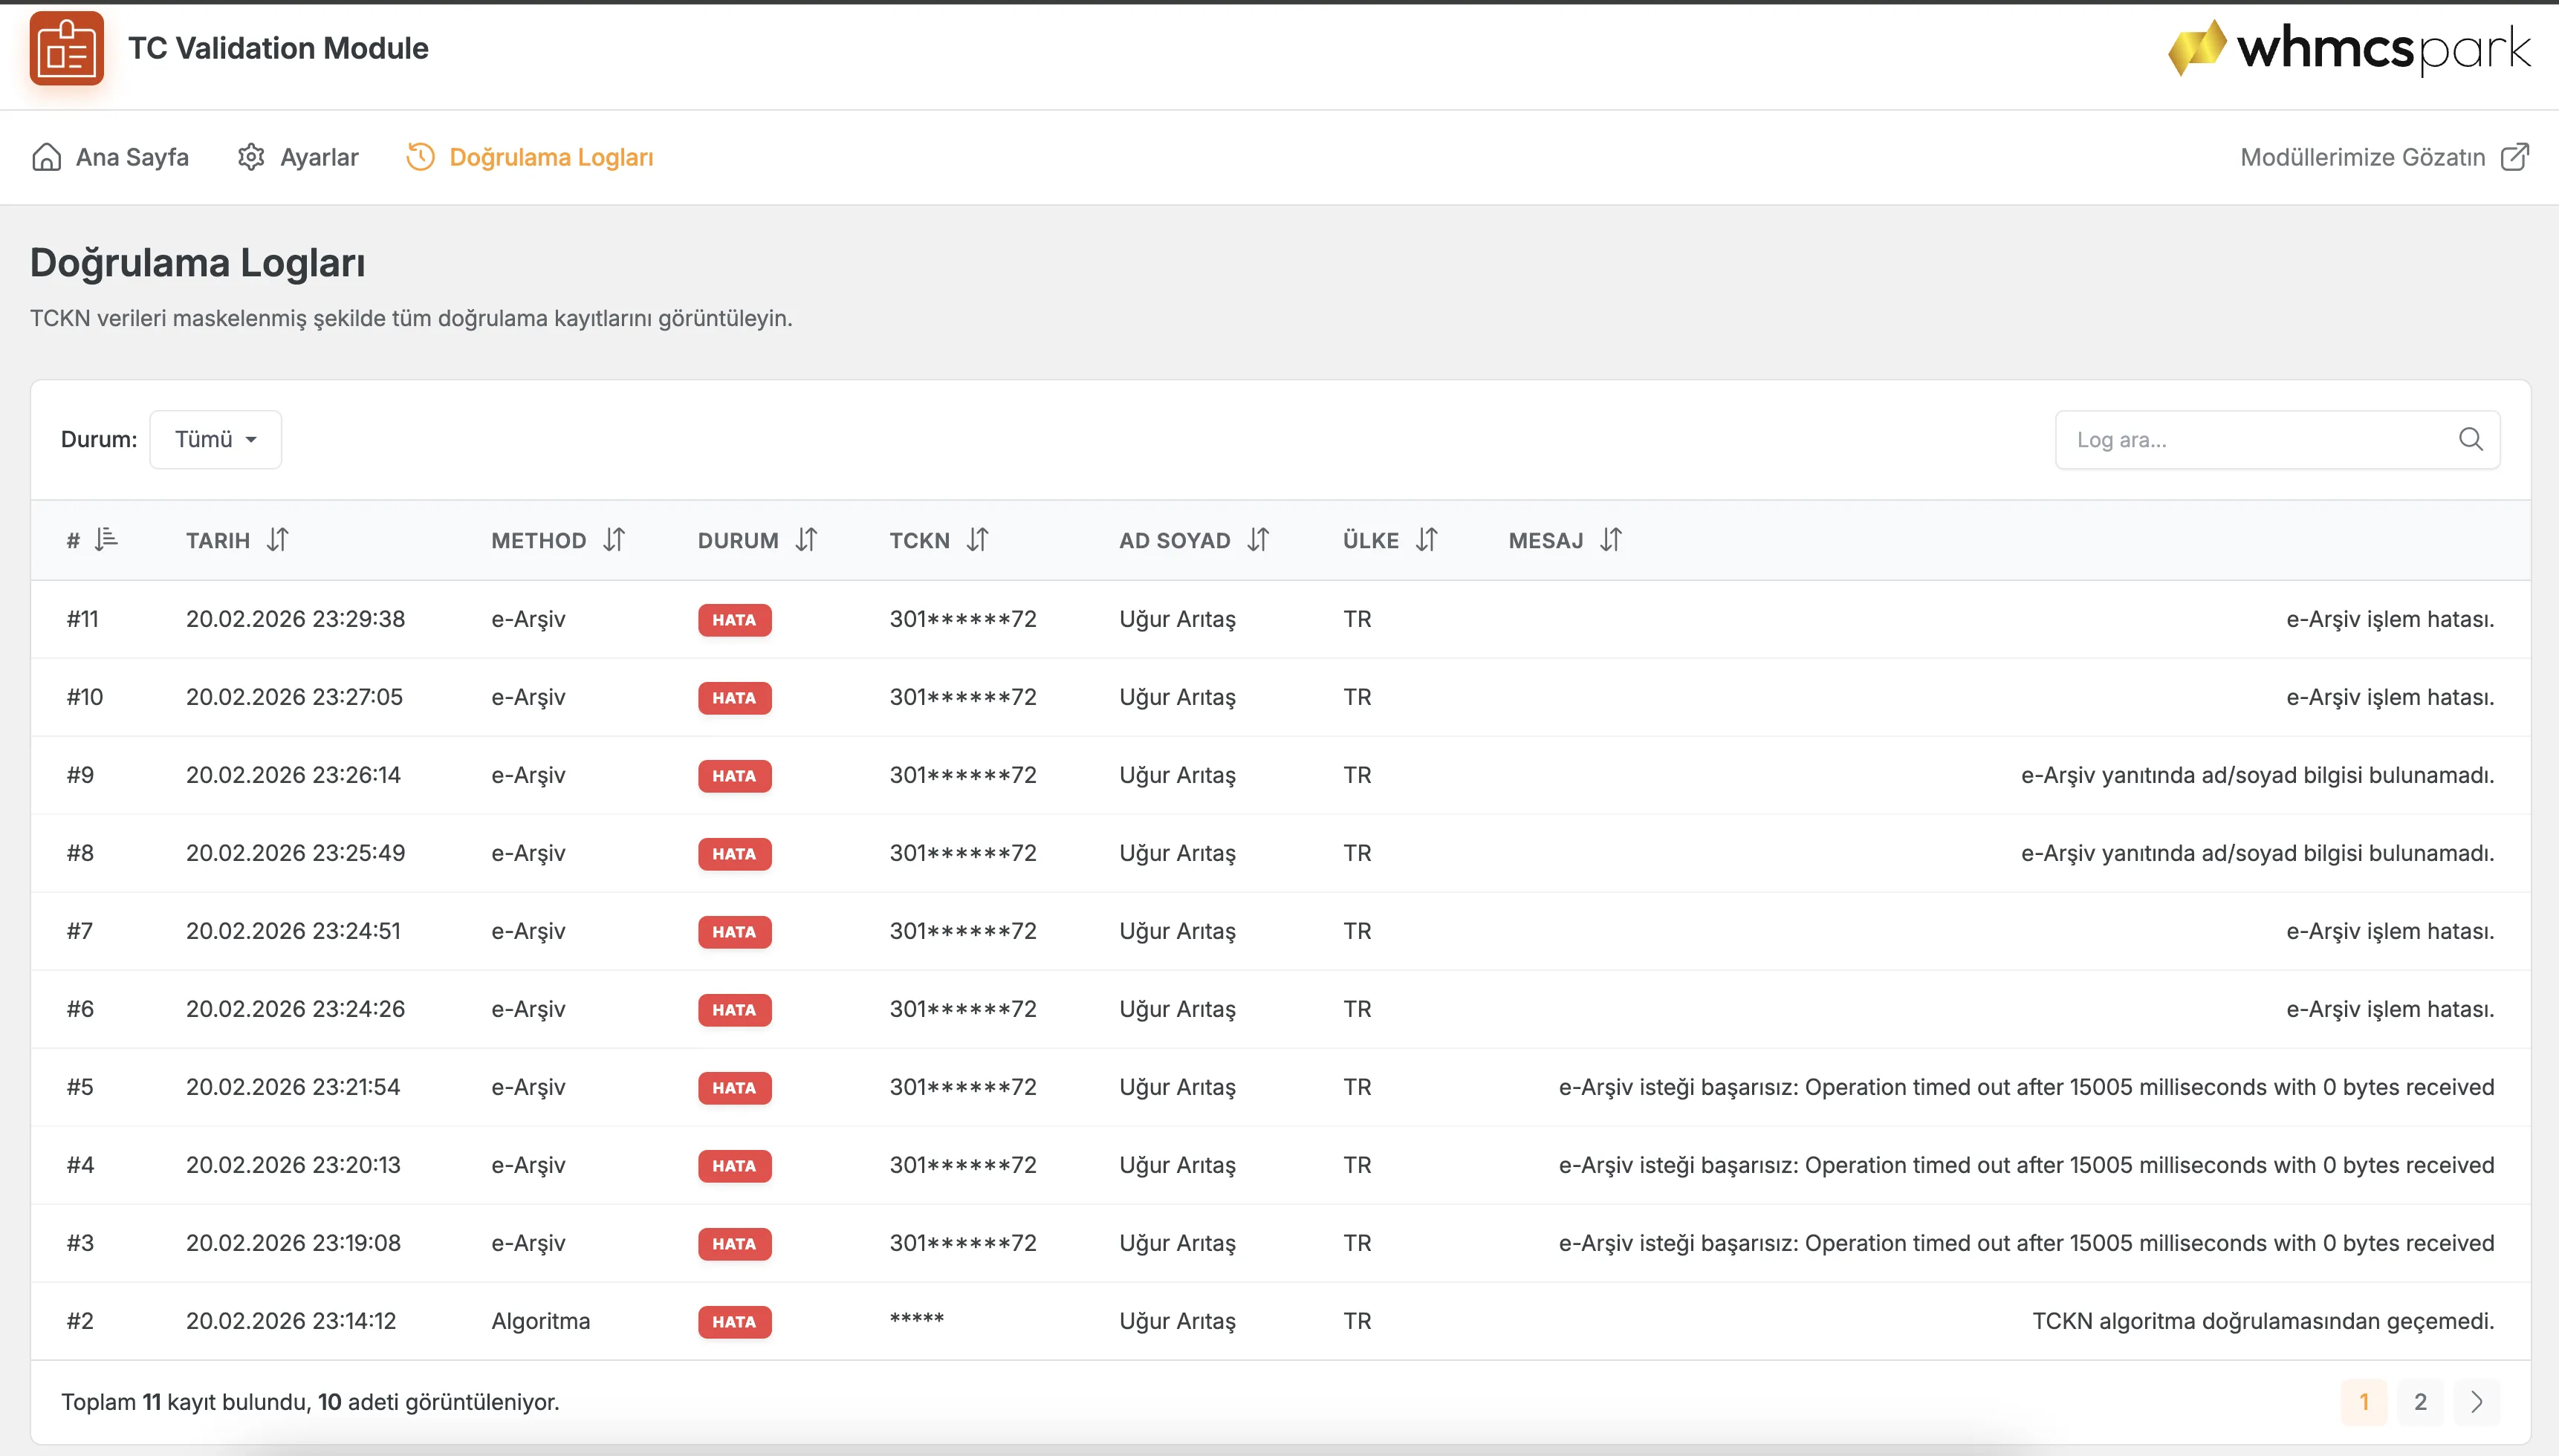
Task: Click e-Arşiv işlem hatası message in row #10
Action: [2390, 697]
